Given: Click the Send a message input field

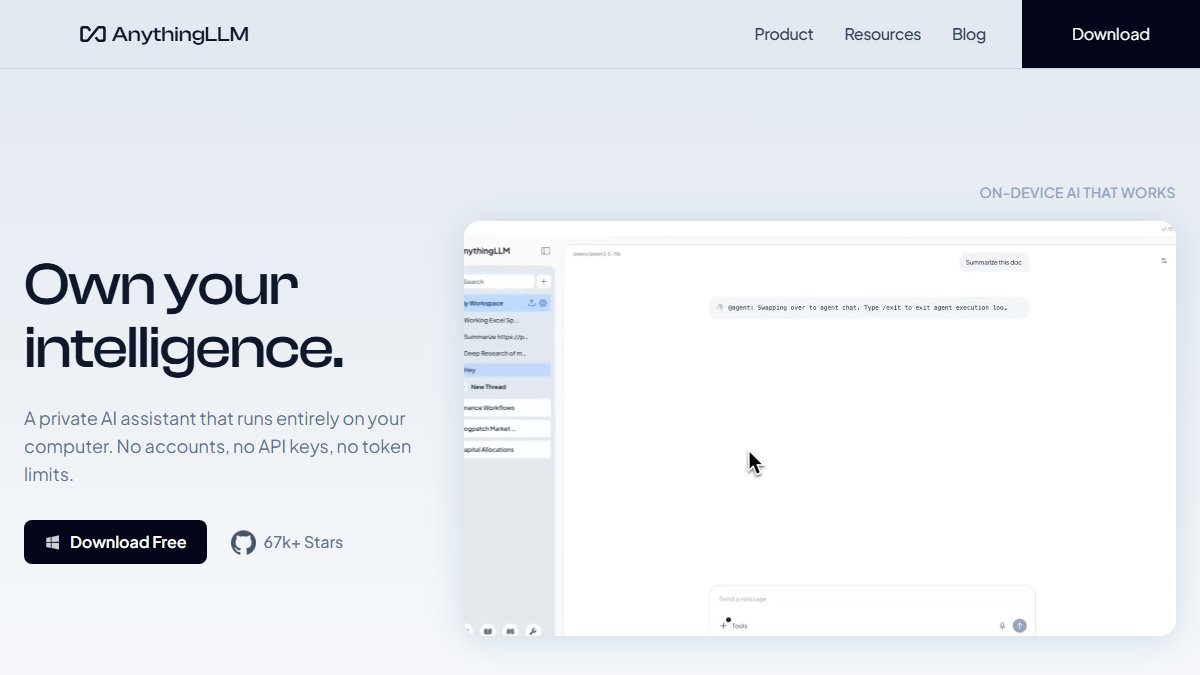Looking at the screenshot, I should [x=872, y=599].
